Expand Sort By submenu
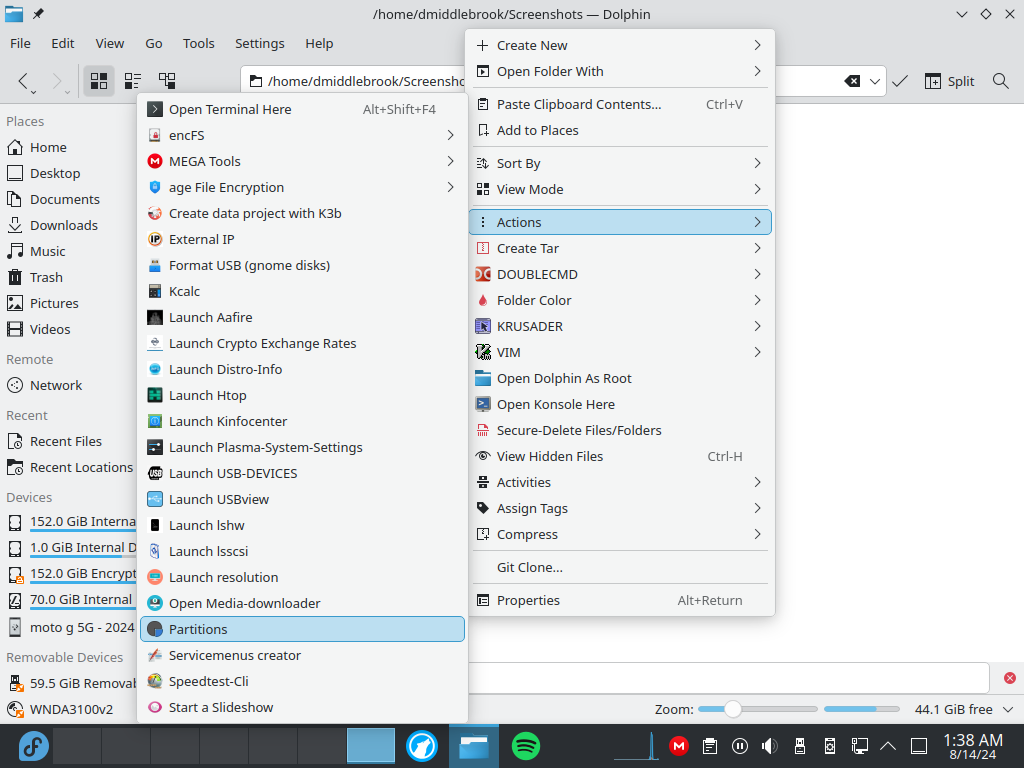Viewport: 1024px width, 768px height. (x=620, y=163)
